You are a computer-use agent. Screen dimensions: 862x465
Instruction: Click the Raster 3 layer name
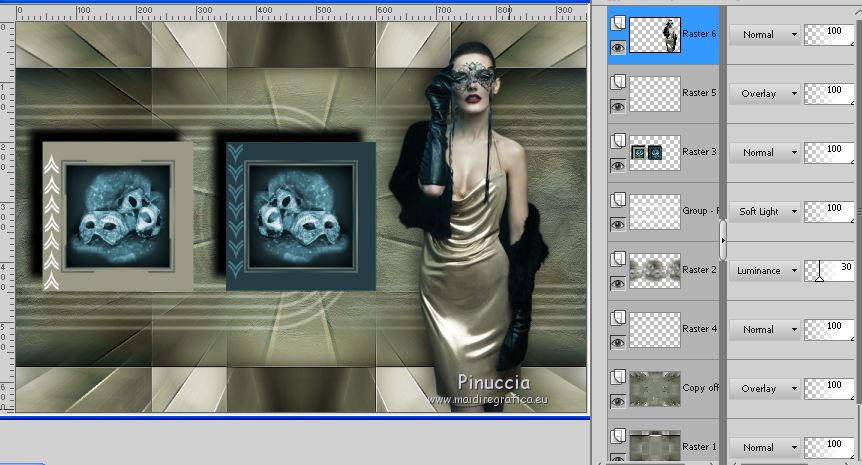[x=699, y=152]
